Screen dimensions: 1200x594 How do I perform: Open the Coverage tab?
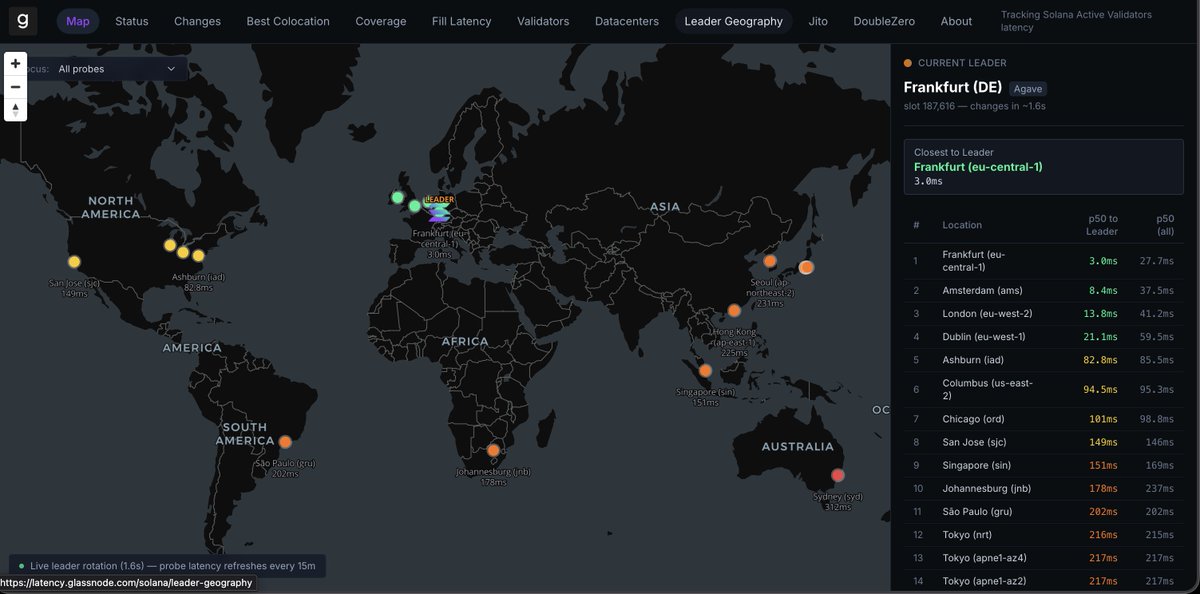coord(381,21)
